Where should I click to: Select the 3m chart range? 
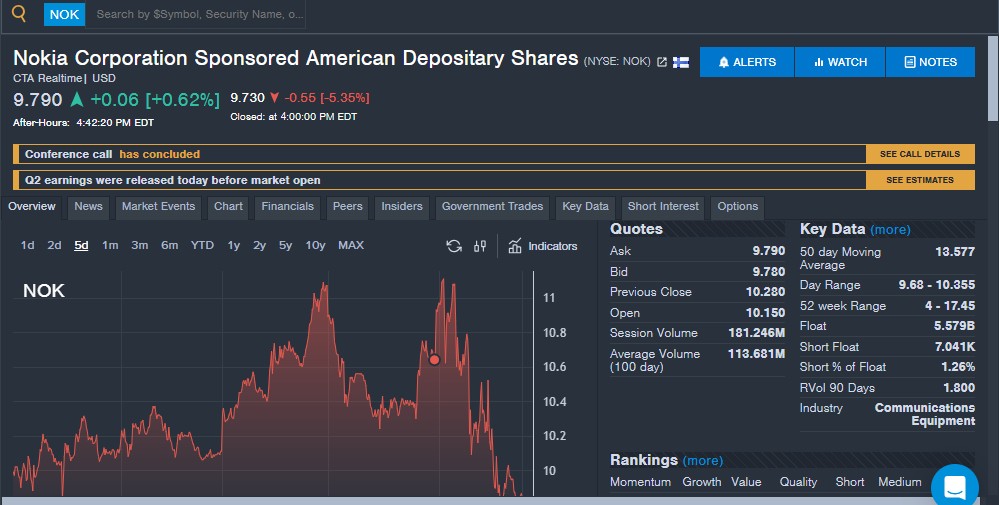point(140,245)
